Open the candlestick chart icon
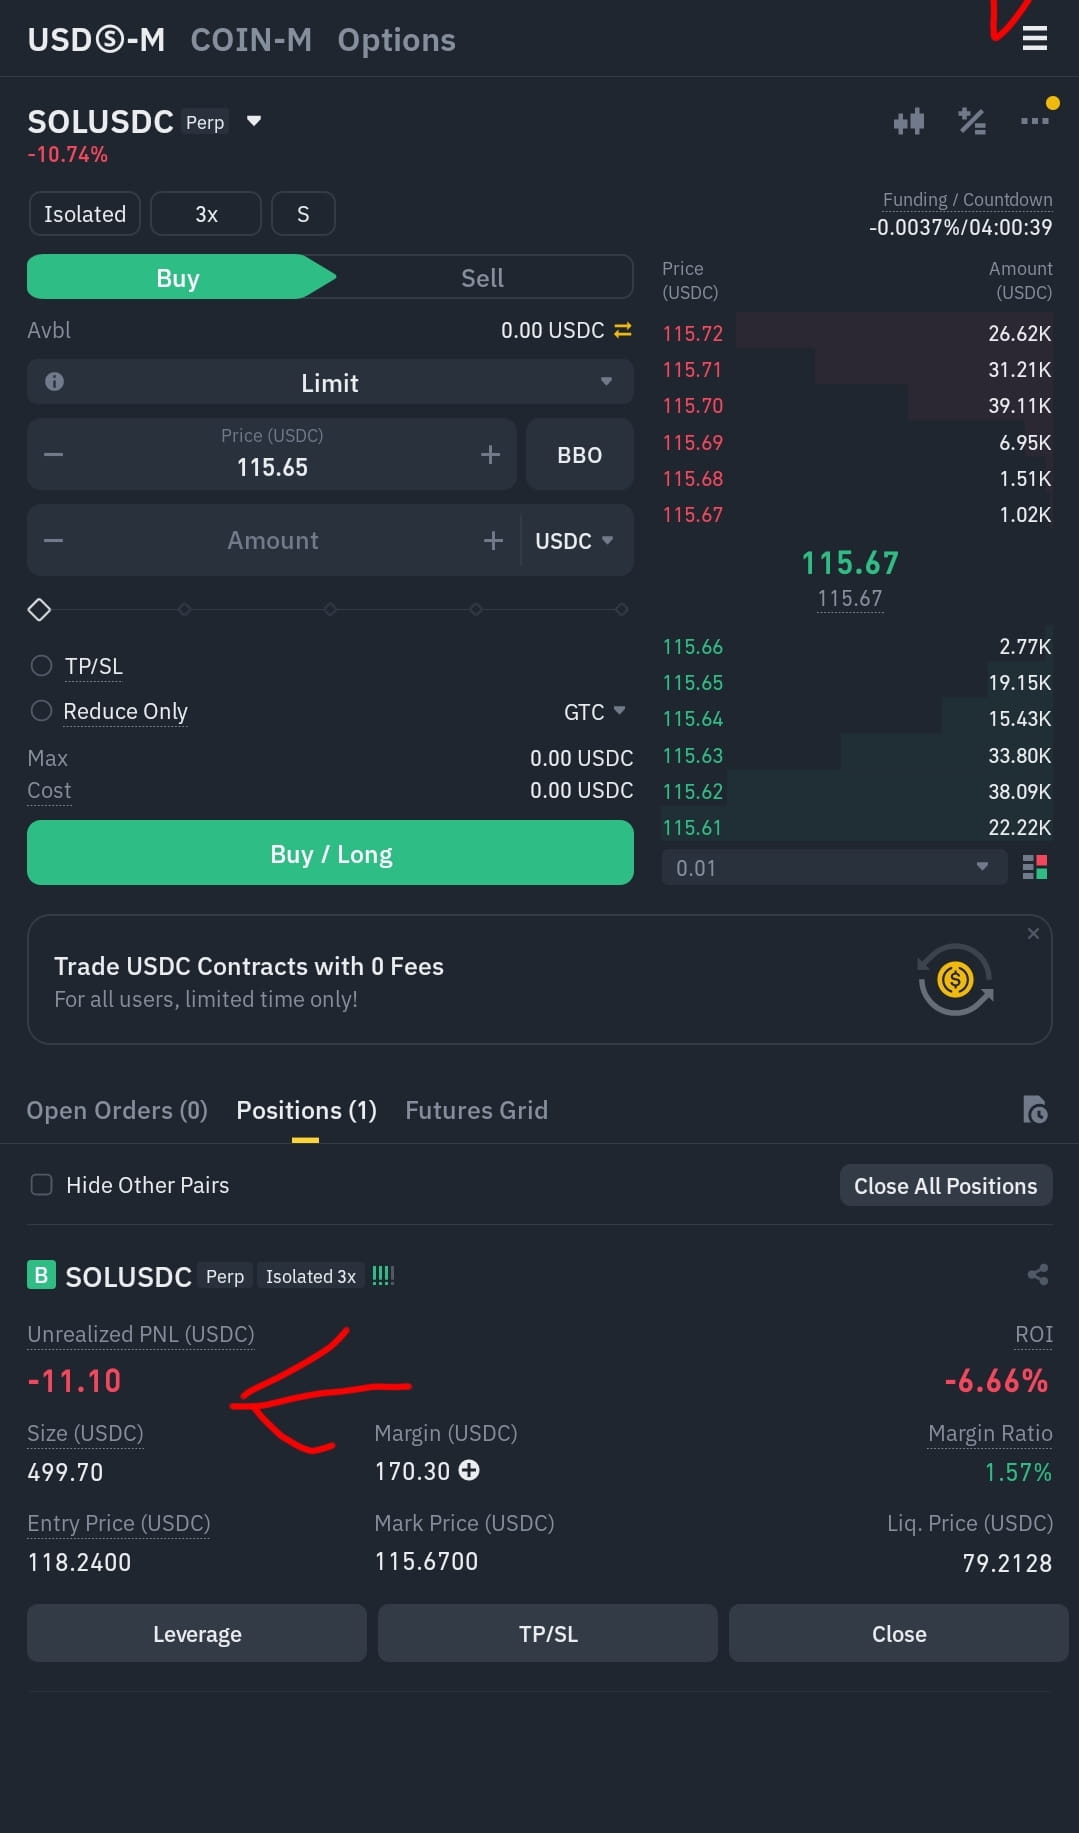 pos(909,122)
